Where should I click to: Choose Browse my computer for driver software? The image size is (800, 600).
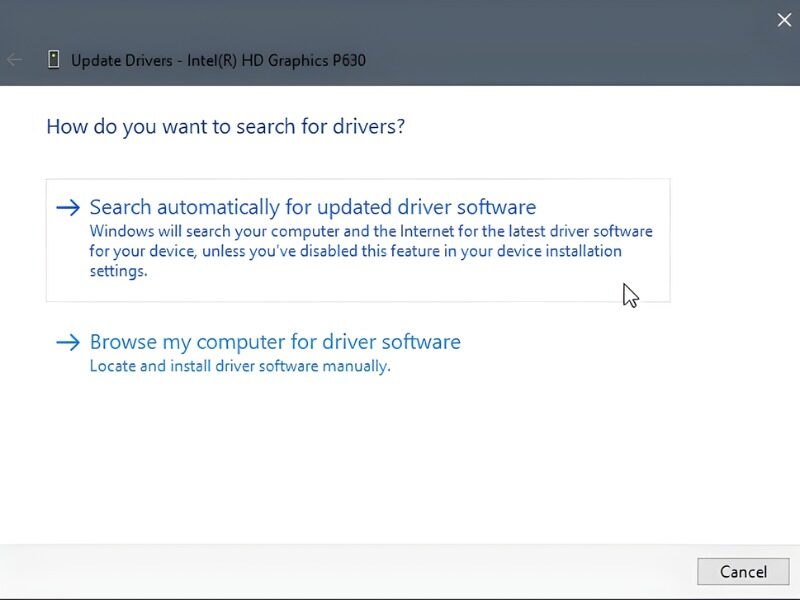click(275, 342)
